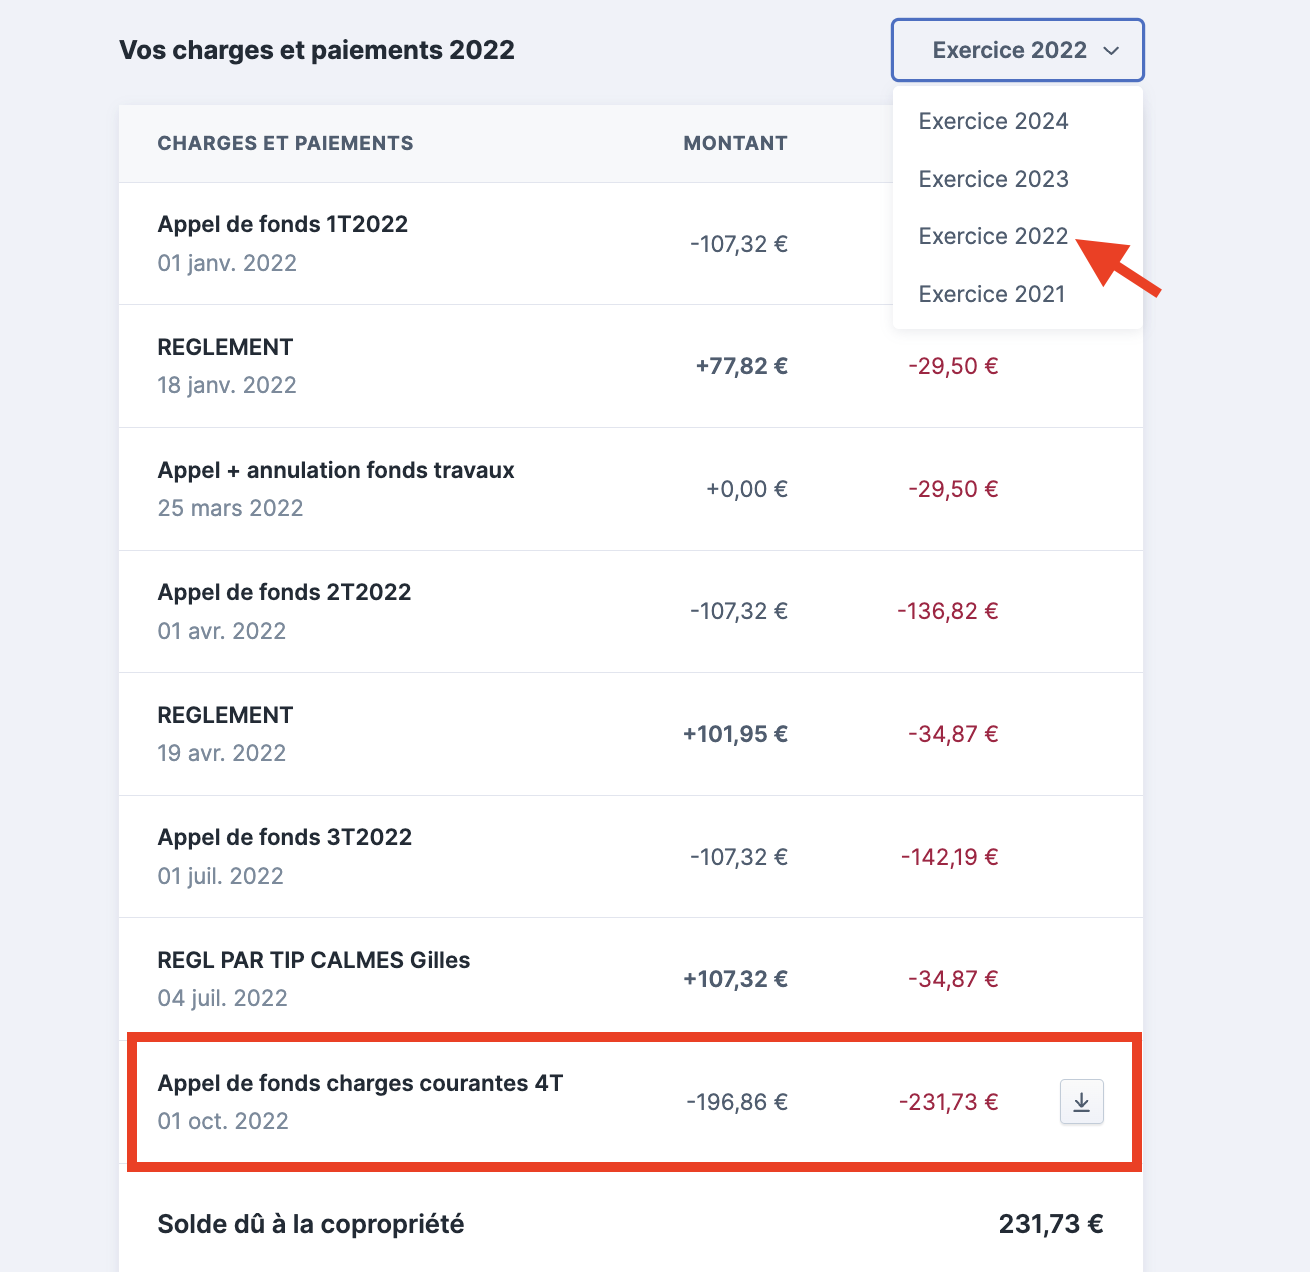
Task: Click the dropdown chevron arrow
Action: 1111,51
